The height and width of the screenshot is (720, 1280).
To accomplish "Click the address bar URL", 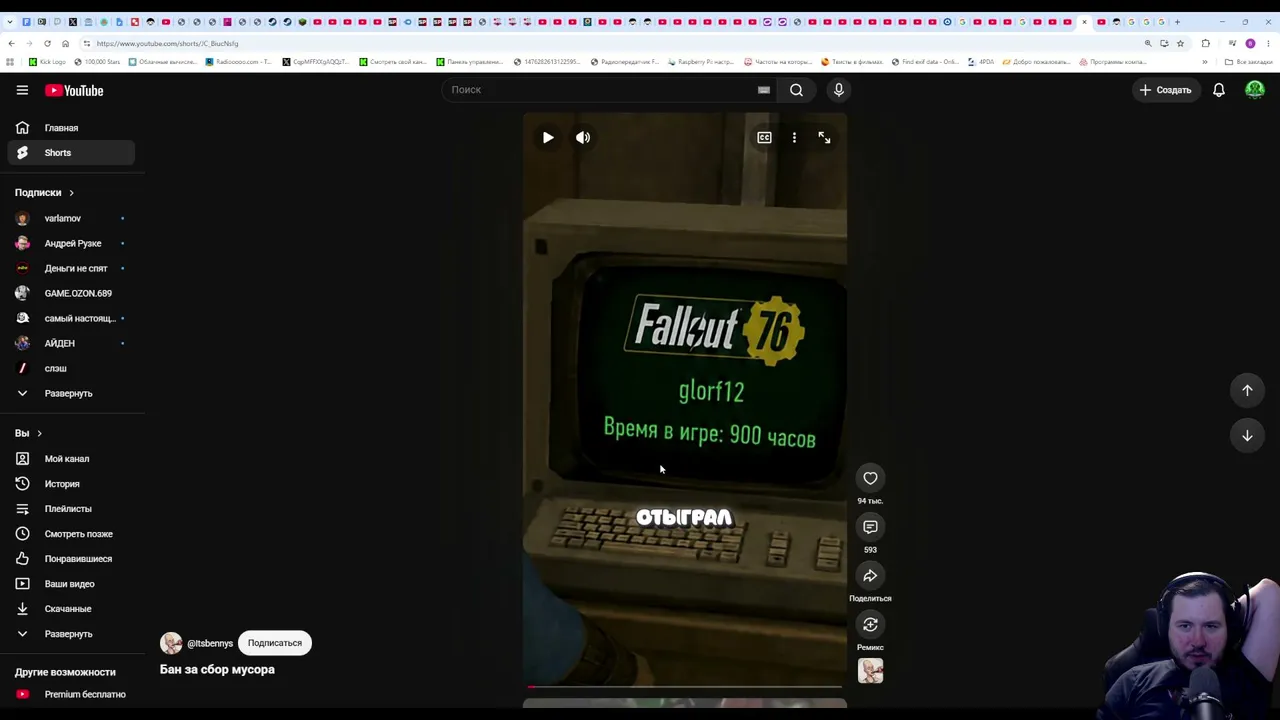I will click(167, 43).
